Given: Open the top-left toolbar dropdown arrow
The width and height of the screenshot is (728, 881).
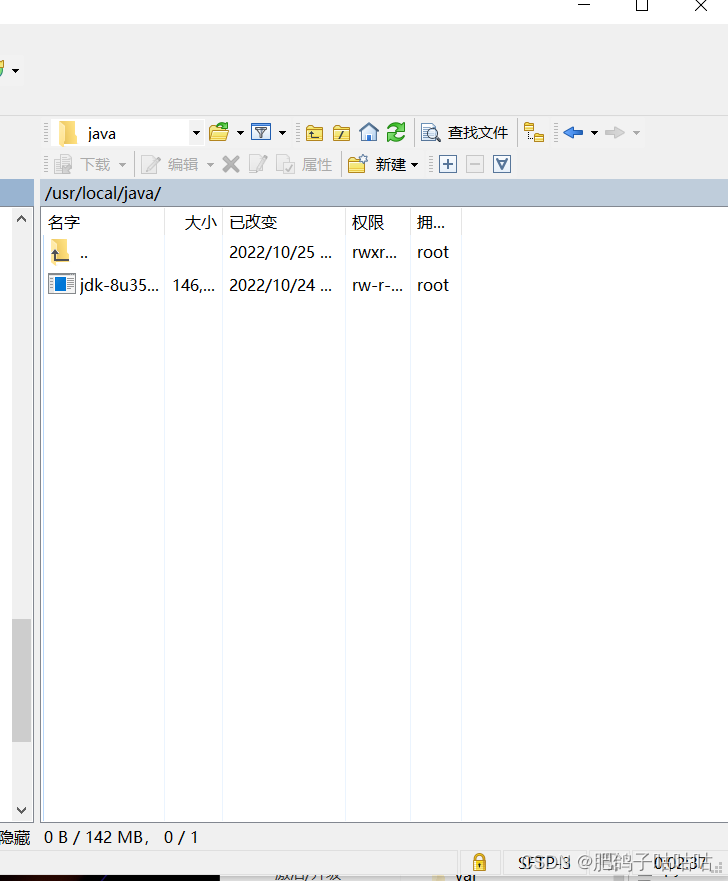Looking at the screenshot, I should point(16,71).
